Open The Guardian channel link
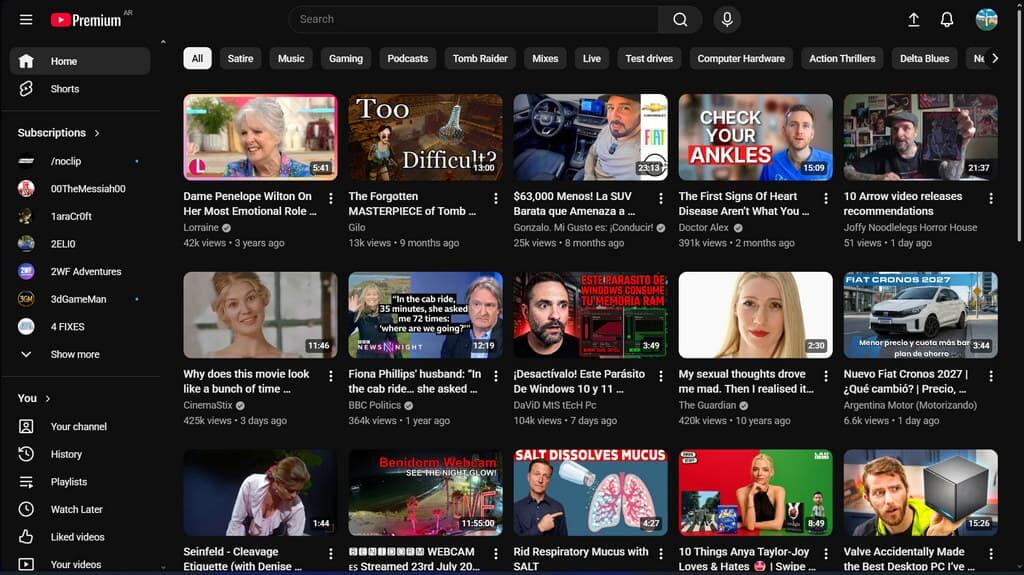This screenshot has height=575, width=1024. pyautogui.click(x=707, y=405)
